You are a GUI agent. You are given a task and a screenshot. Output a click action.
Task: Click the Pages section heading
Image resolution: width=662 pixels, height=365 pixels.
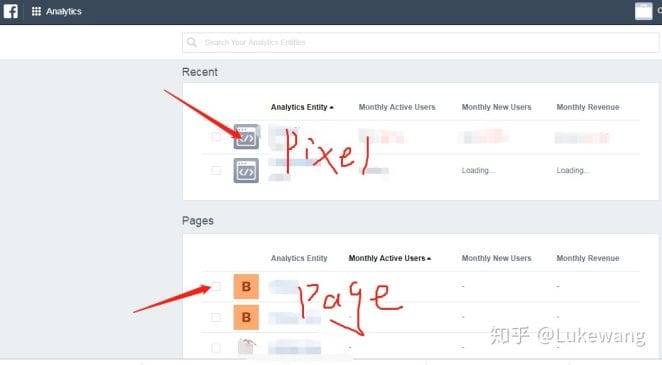click(198, 221)
